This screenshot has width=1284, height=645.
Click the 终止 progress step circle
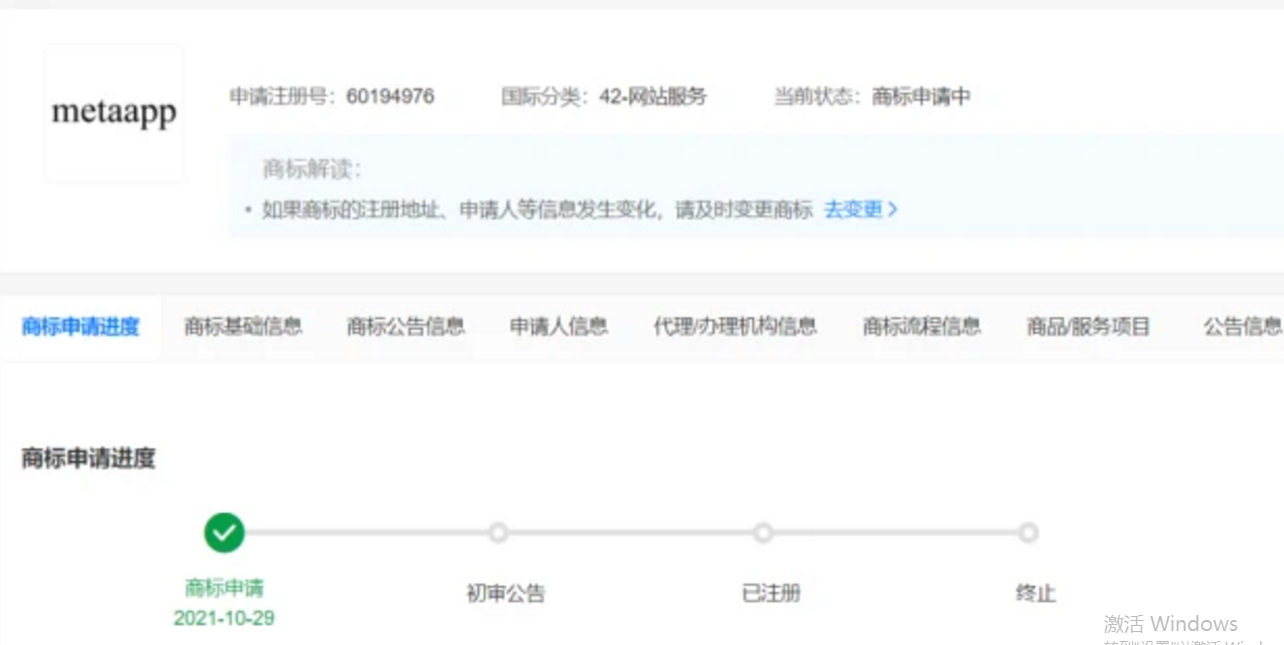click(1028, 533)
